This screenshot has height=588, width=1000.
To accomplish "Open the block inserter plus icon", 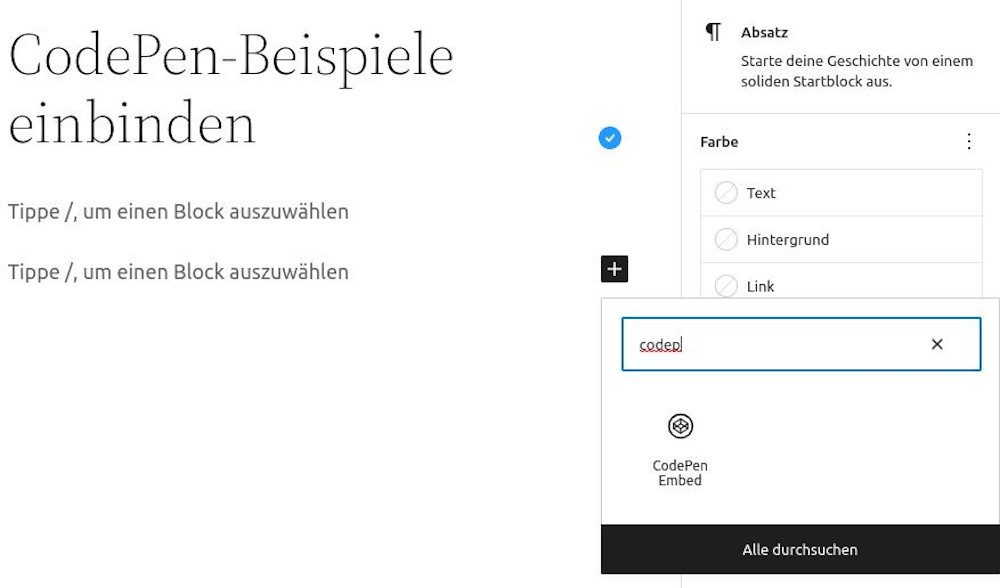I will pos(613,268).
